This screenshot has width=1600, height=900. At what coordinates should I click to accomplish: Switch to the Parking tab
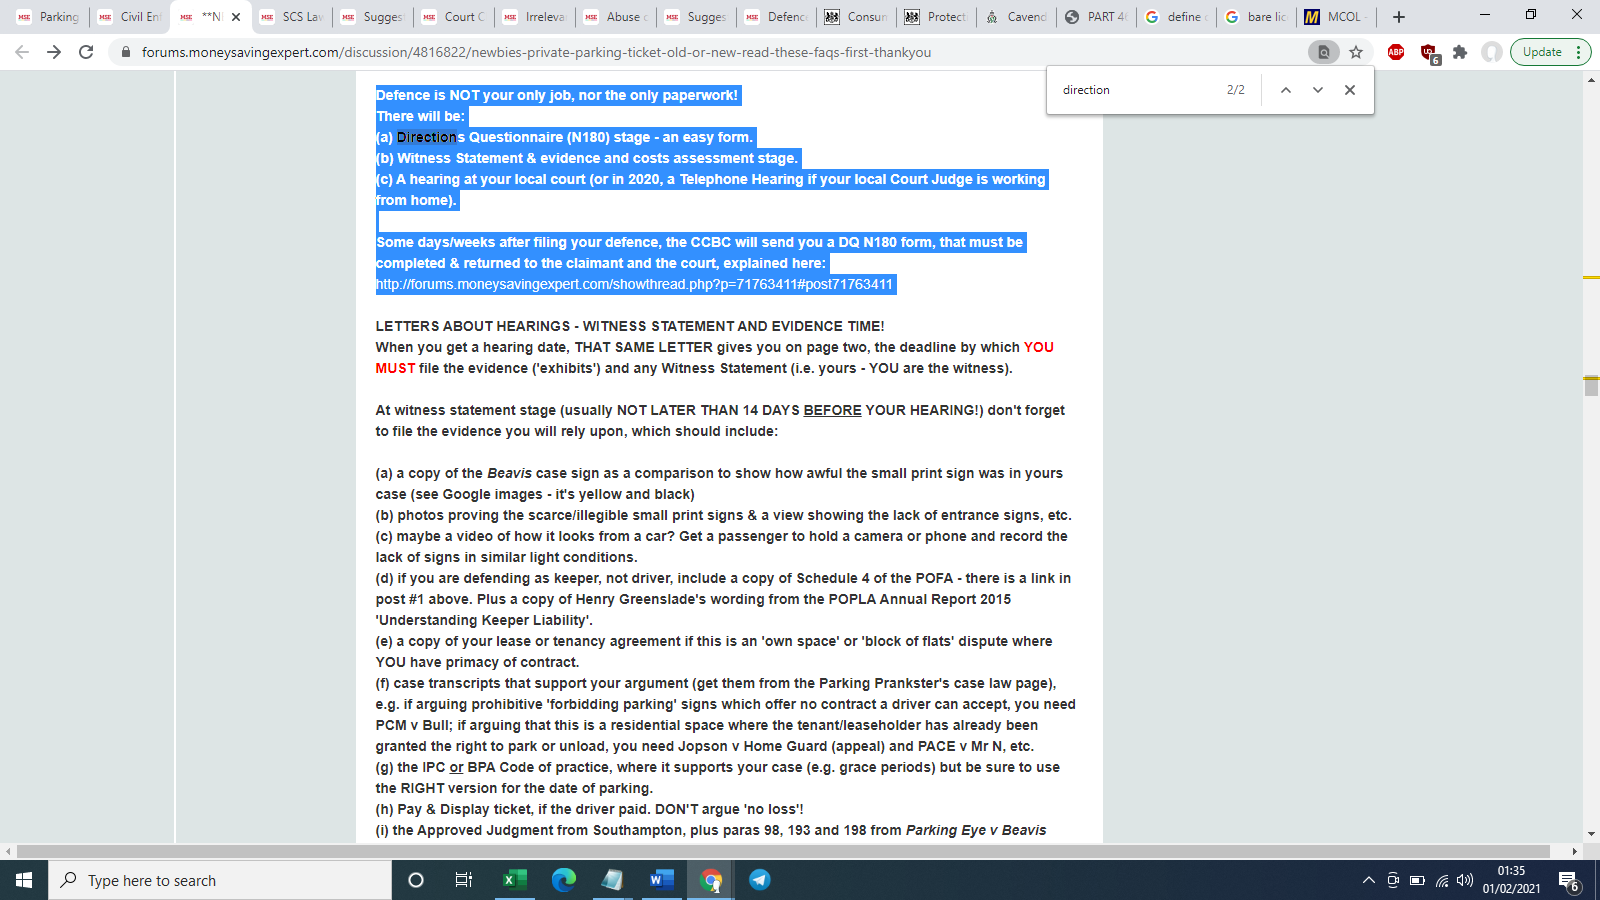(48, 17)
